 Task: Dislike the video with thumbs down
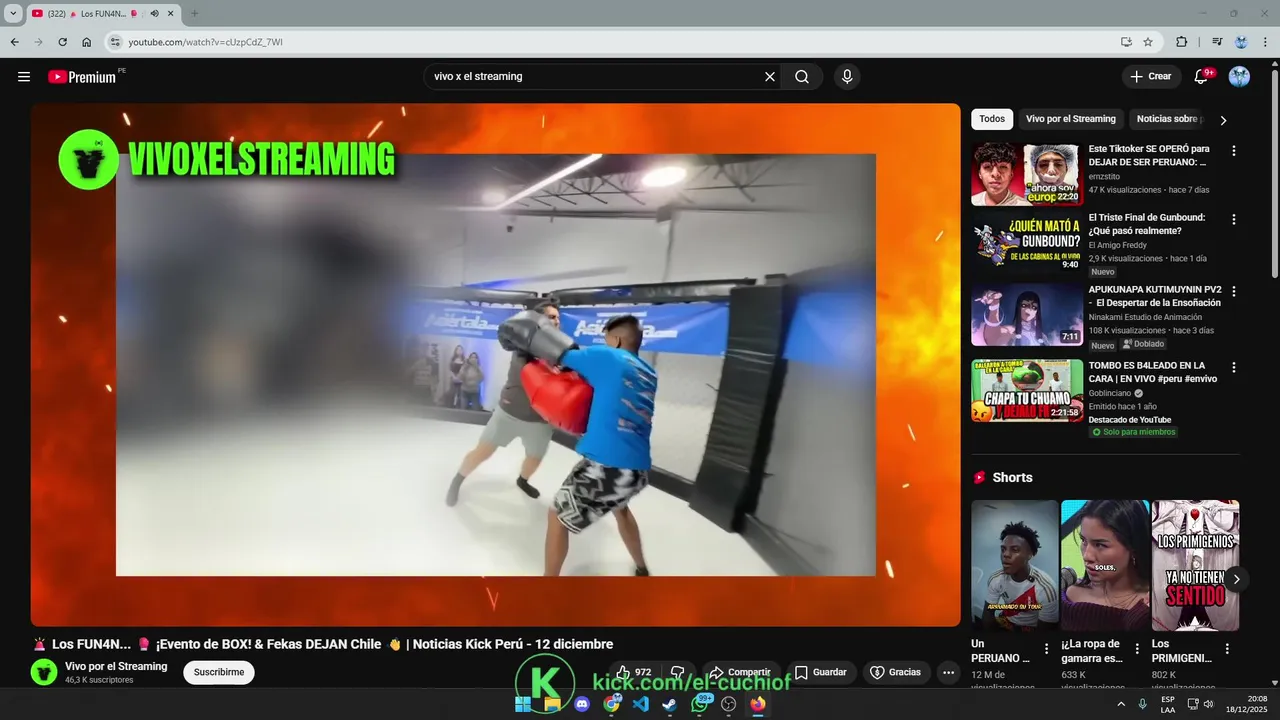(x=677, y=672)
